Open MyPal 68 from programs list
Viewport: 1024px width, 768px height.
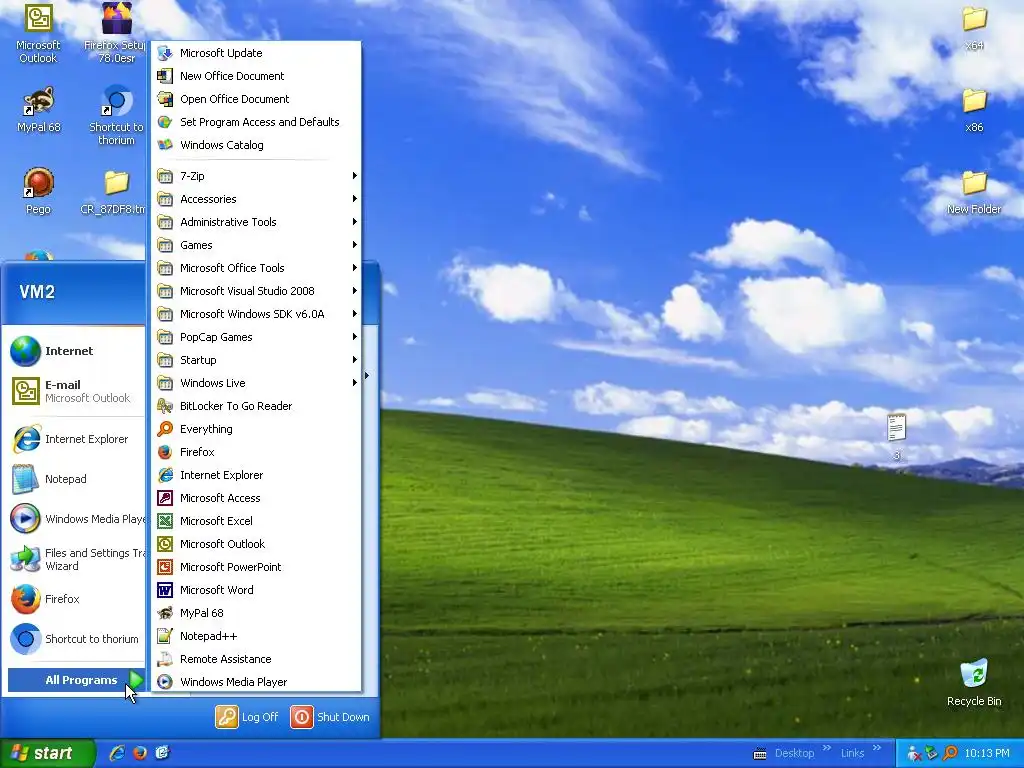256,613
